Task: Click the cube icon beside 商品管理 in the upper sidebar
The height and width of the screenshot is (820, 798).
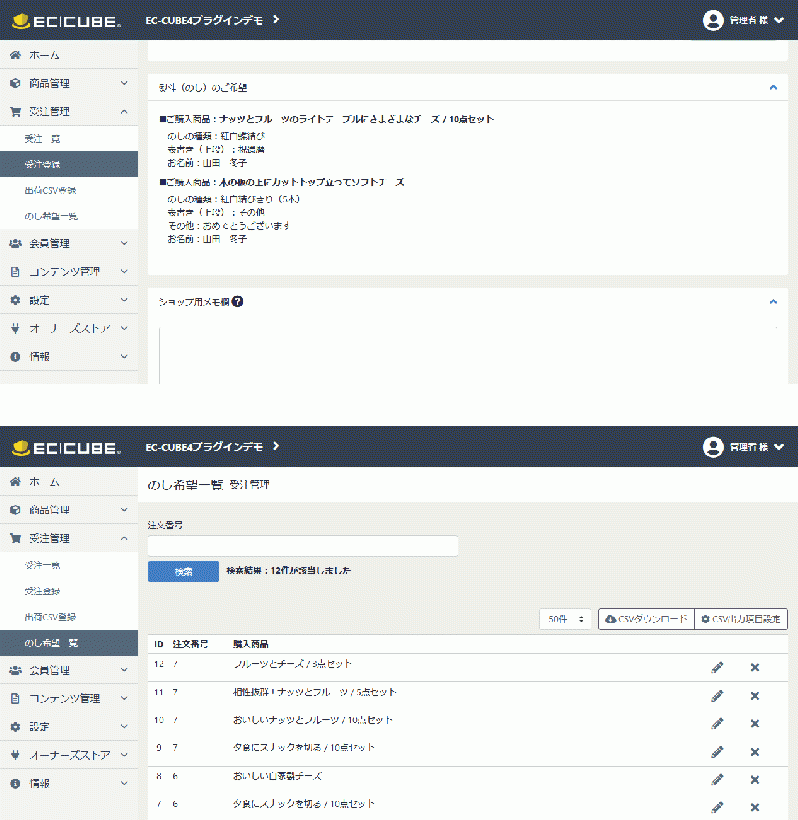Action: [15, 83]
